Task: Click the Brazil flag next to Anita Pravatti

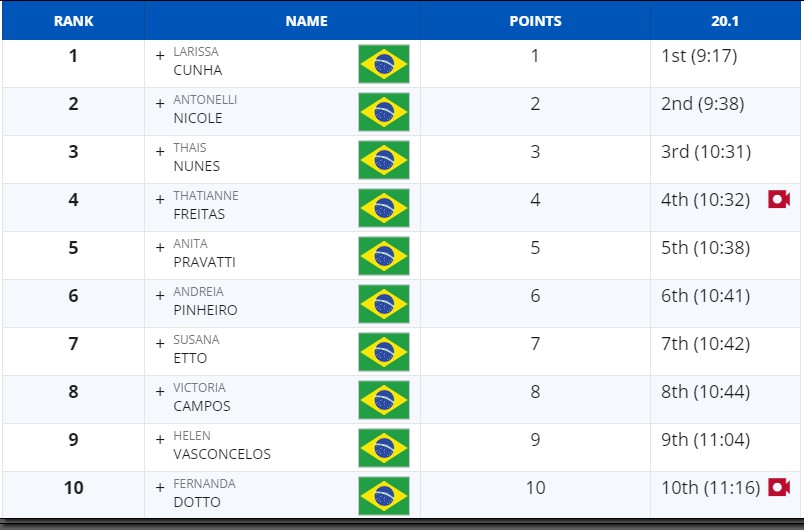Action: [384, 256]
